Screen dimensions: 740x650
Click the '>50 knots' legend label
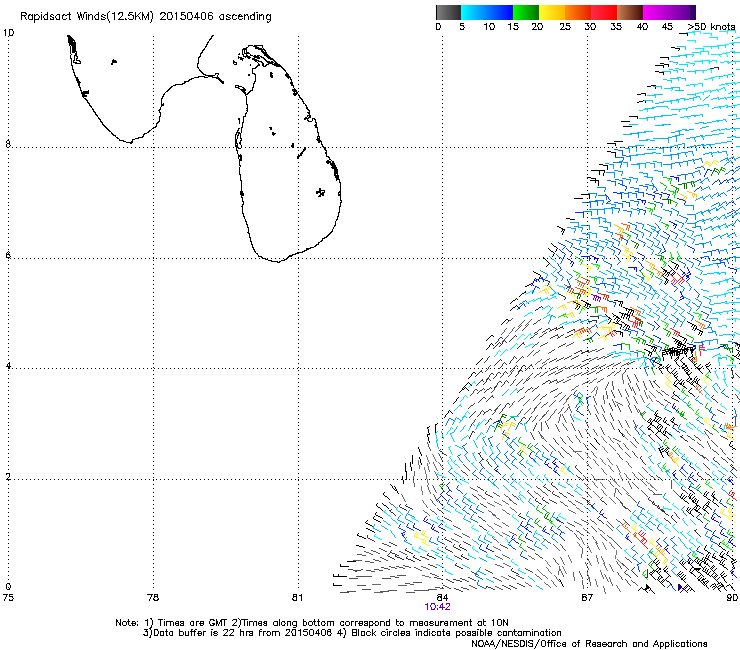(712, 27)
